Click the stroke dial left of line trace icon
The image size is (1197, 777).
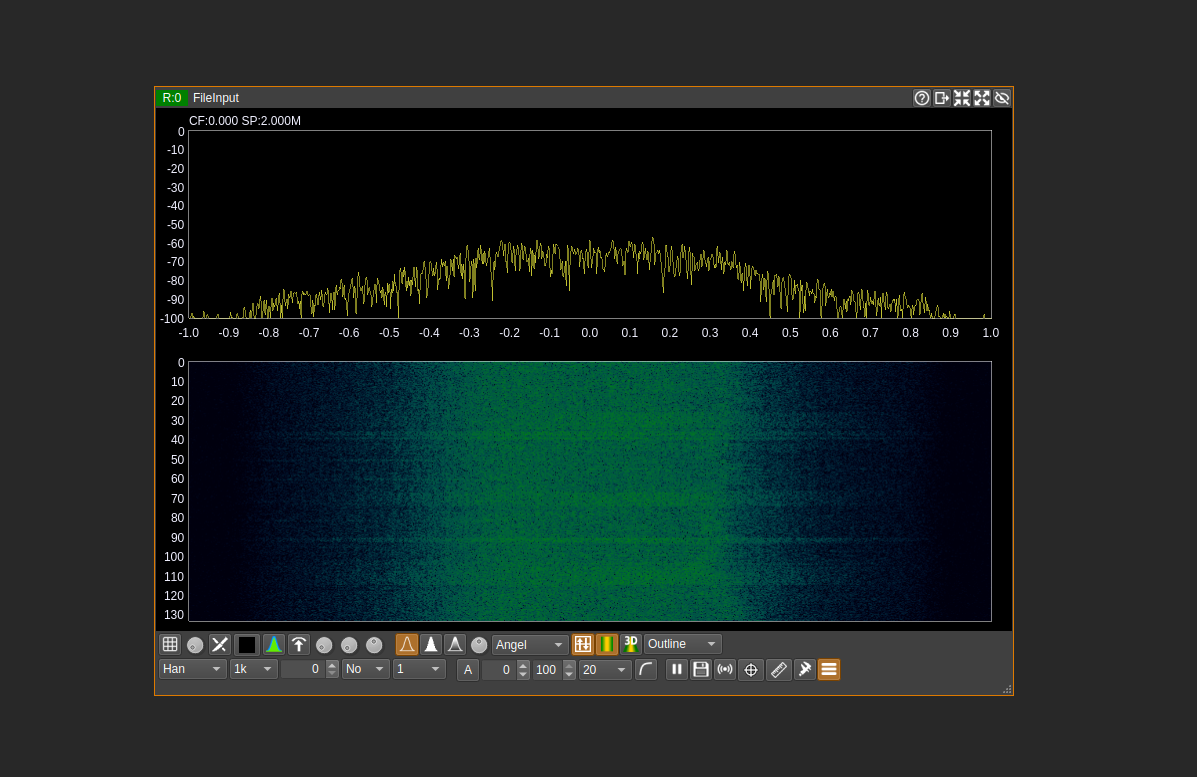(374, 645)
